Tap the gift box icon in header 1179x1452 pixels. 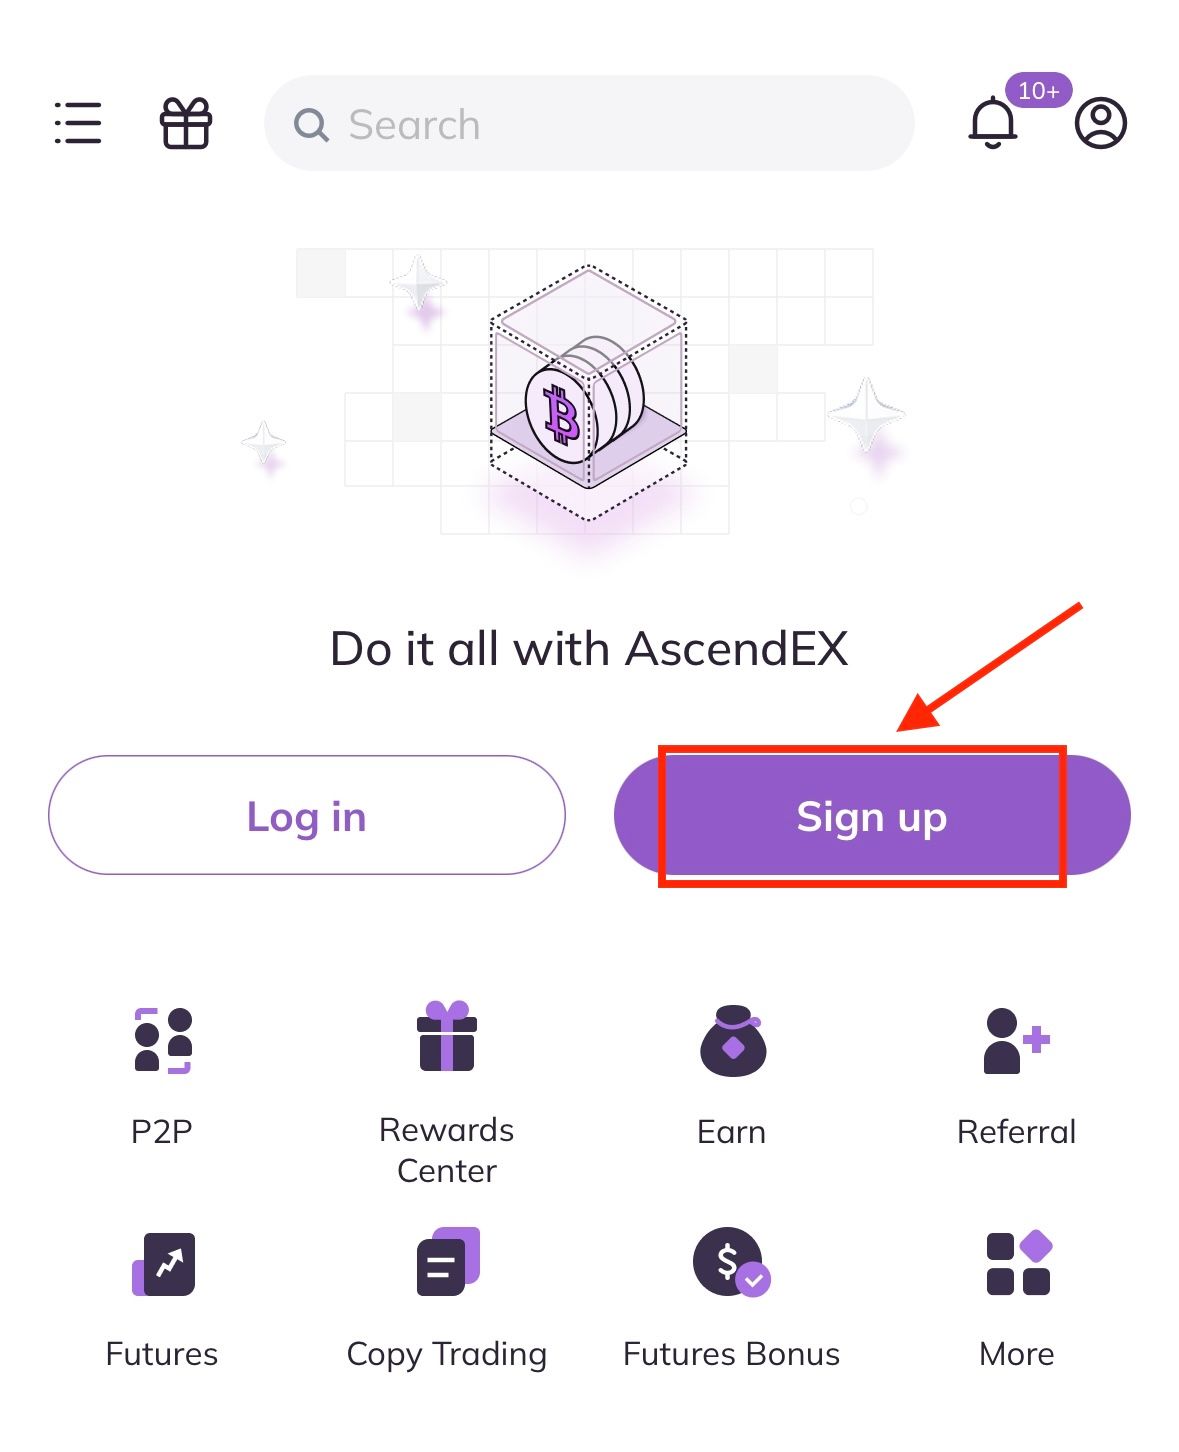[x=186, y=123]
